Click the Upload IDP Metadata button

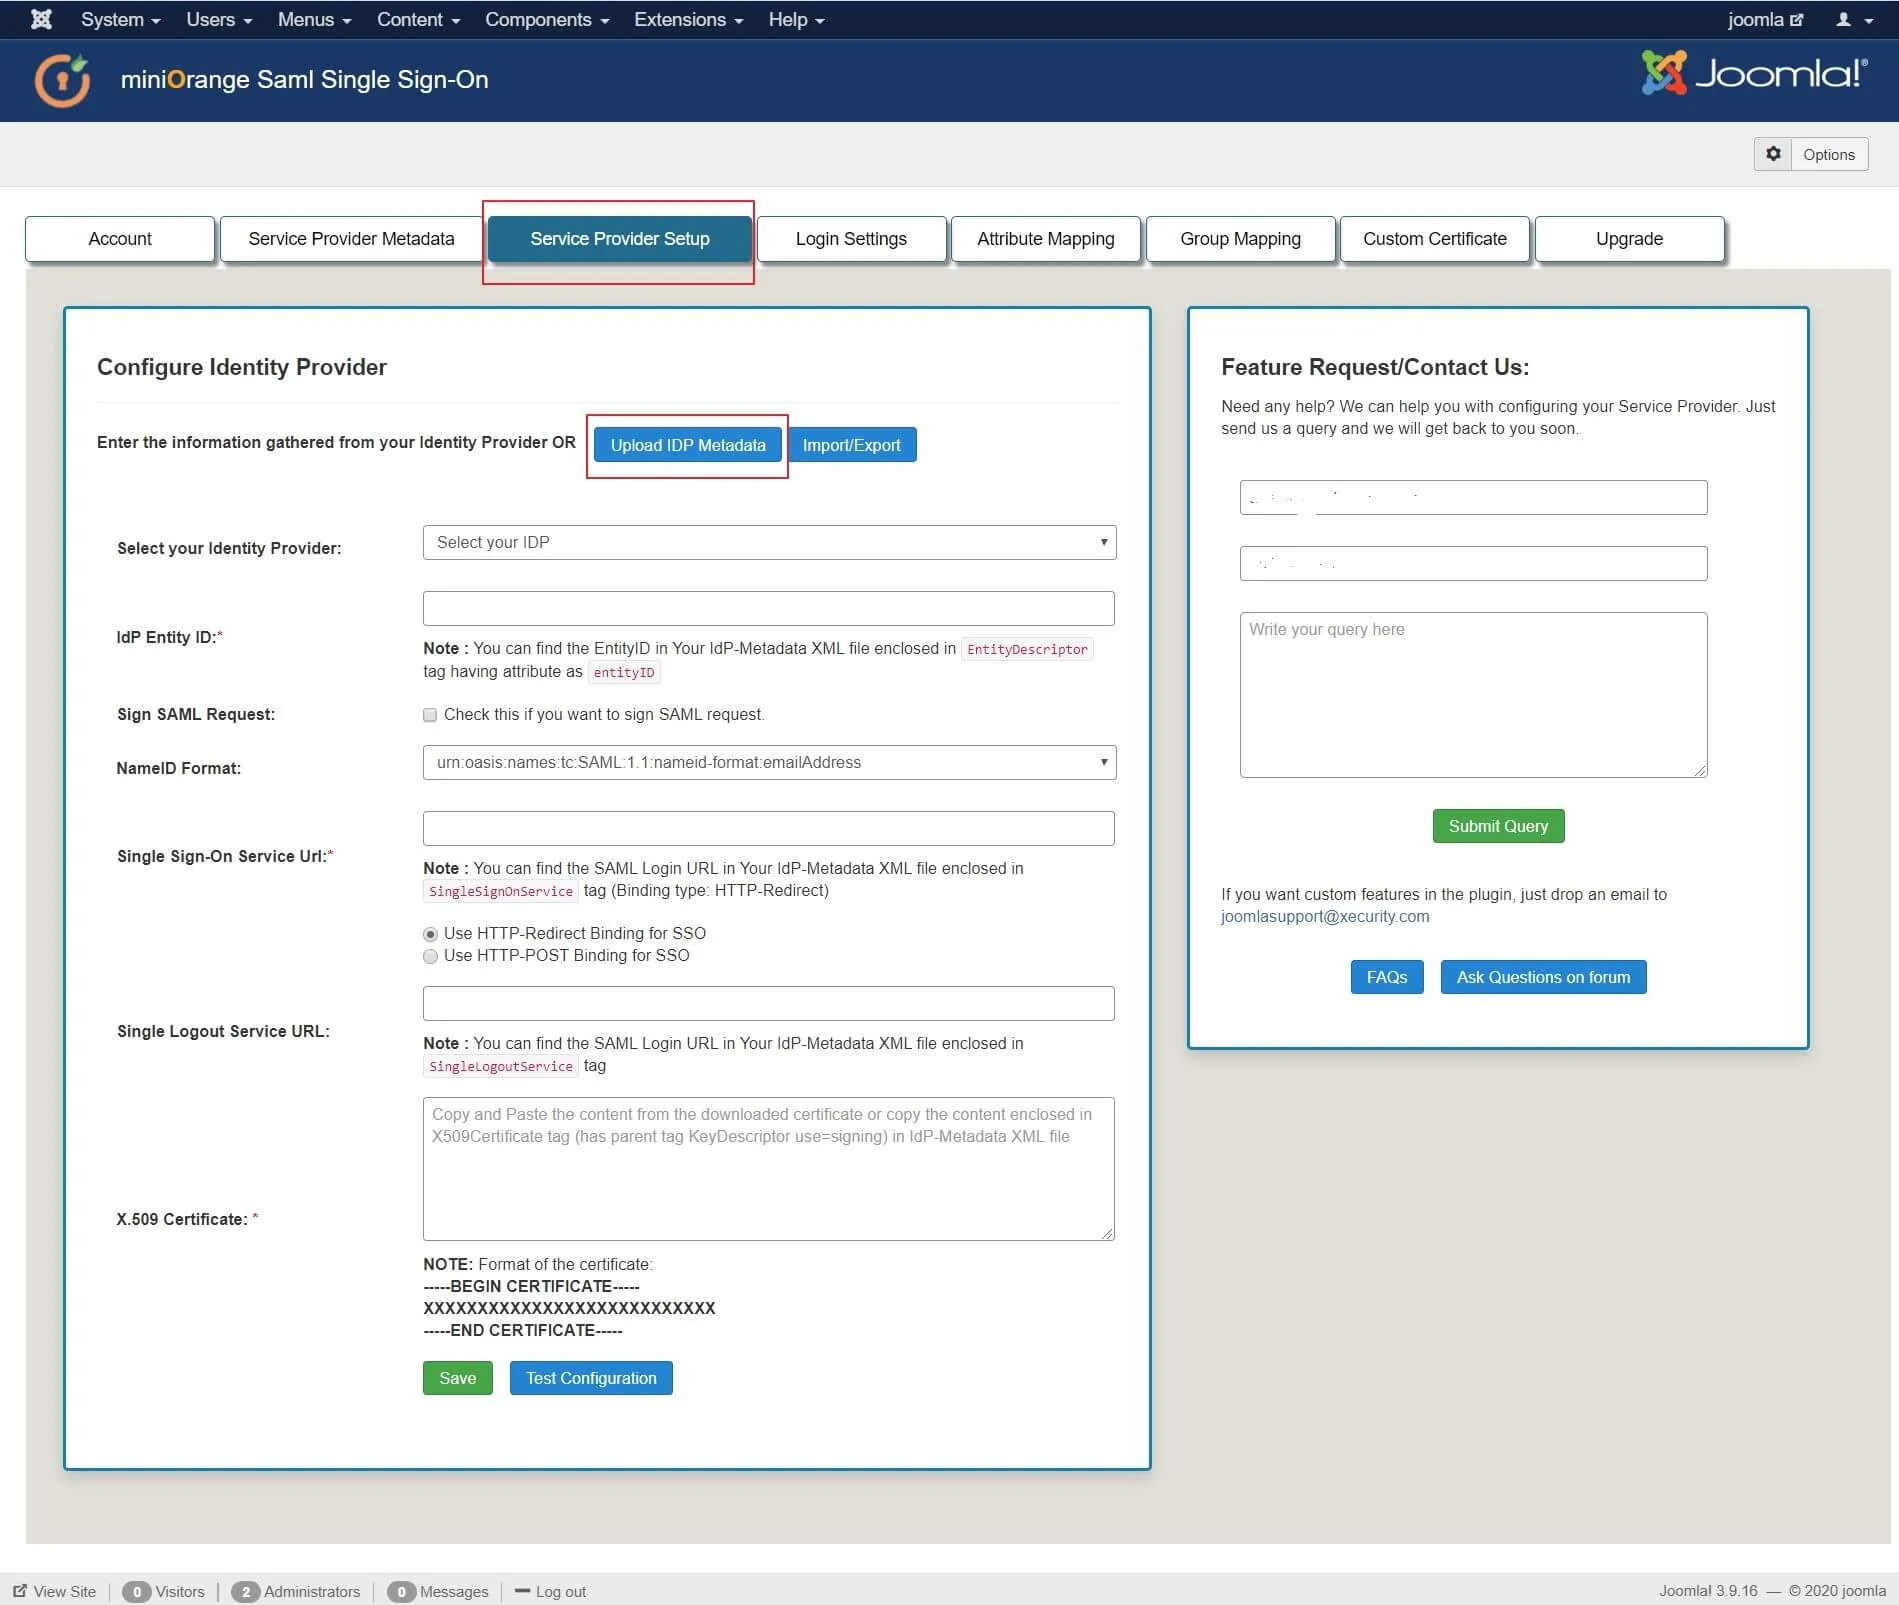[x=688, y=445]
